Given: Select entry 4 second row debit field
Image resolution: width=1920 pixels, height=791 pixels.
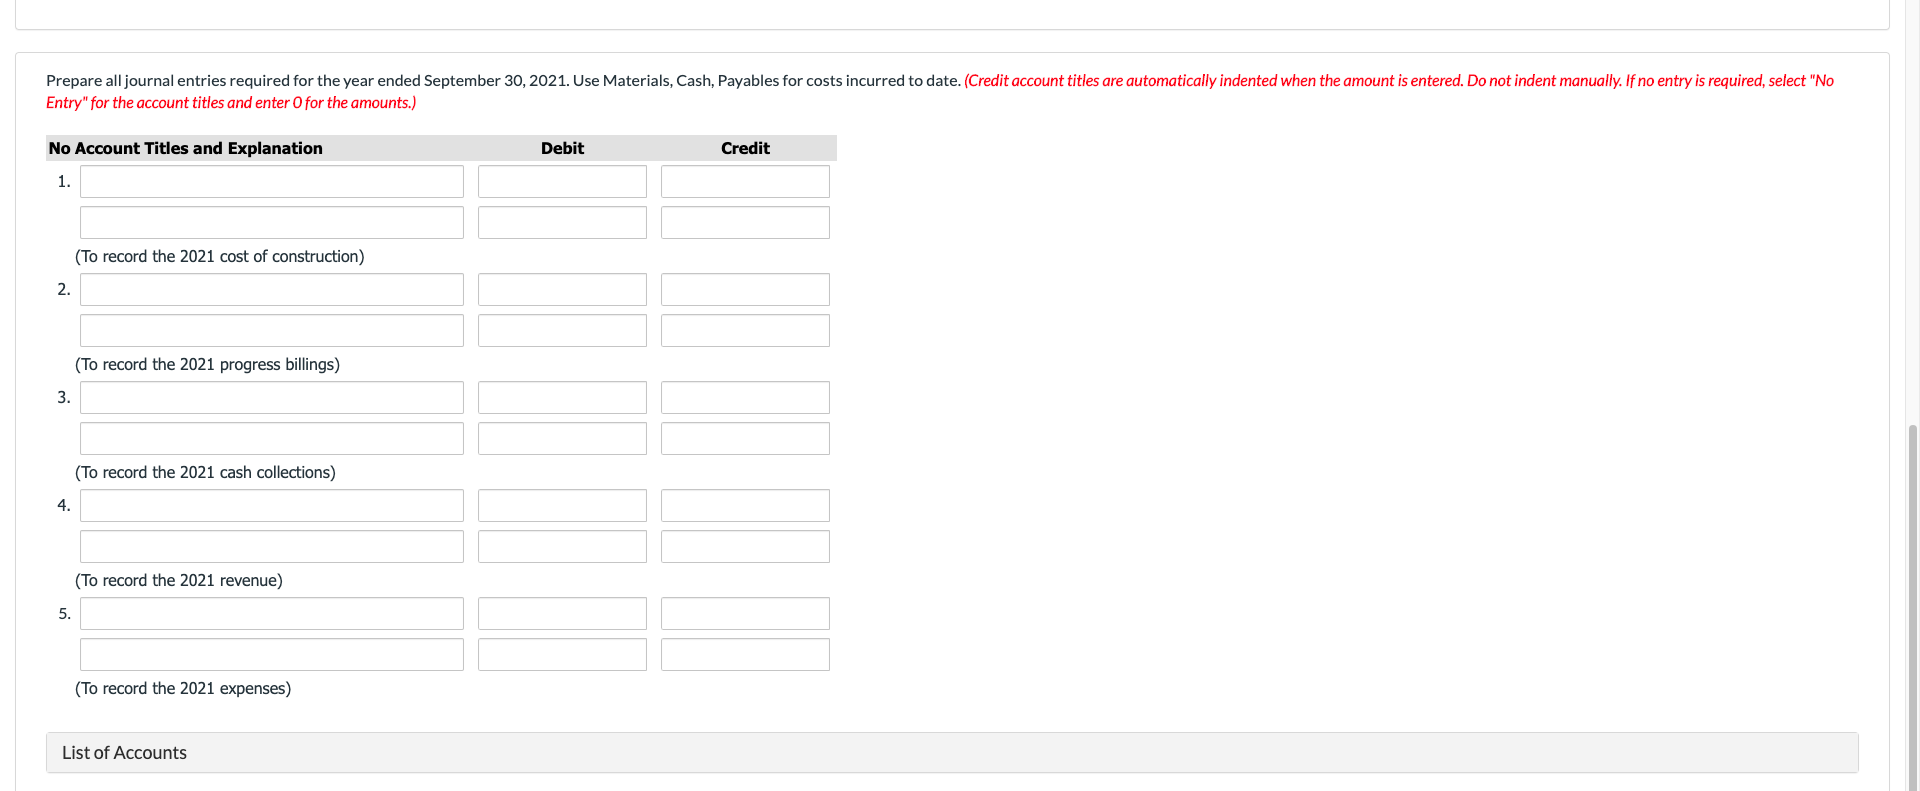Looking at the screenshot, I should 562,546.
